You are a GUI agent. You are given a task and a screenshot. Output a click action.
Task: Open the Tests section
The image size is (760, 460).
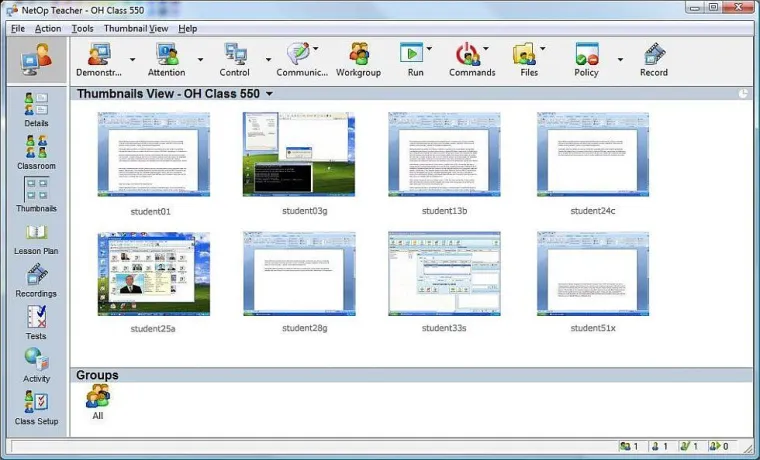tap(36, 322)
